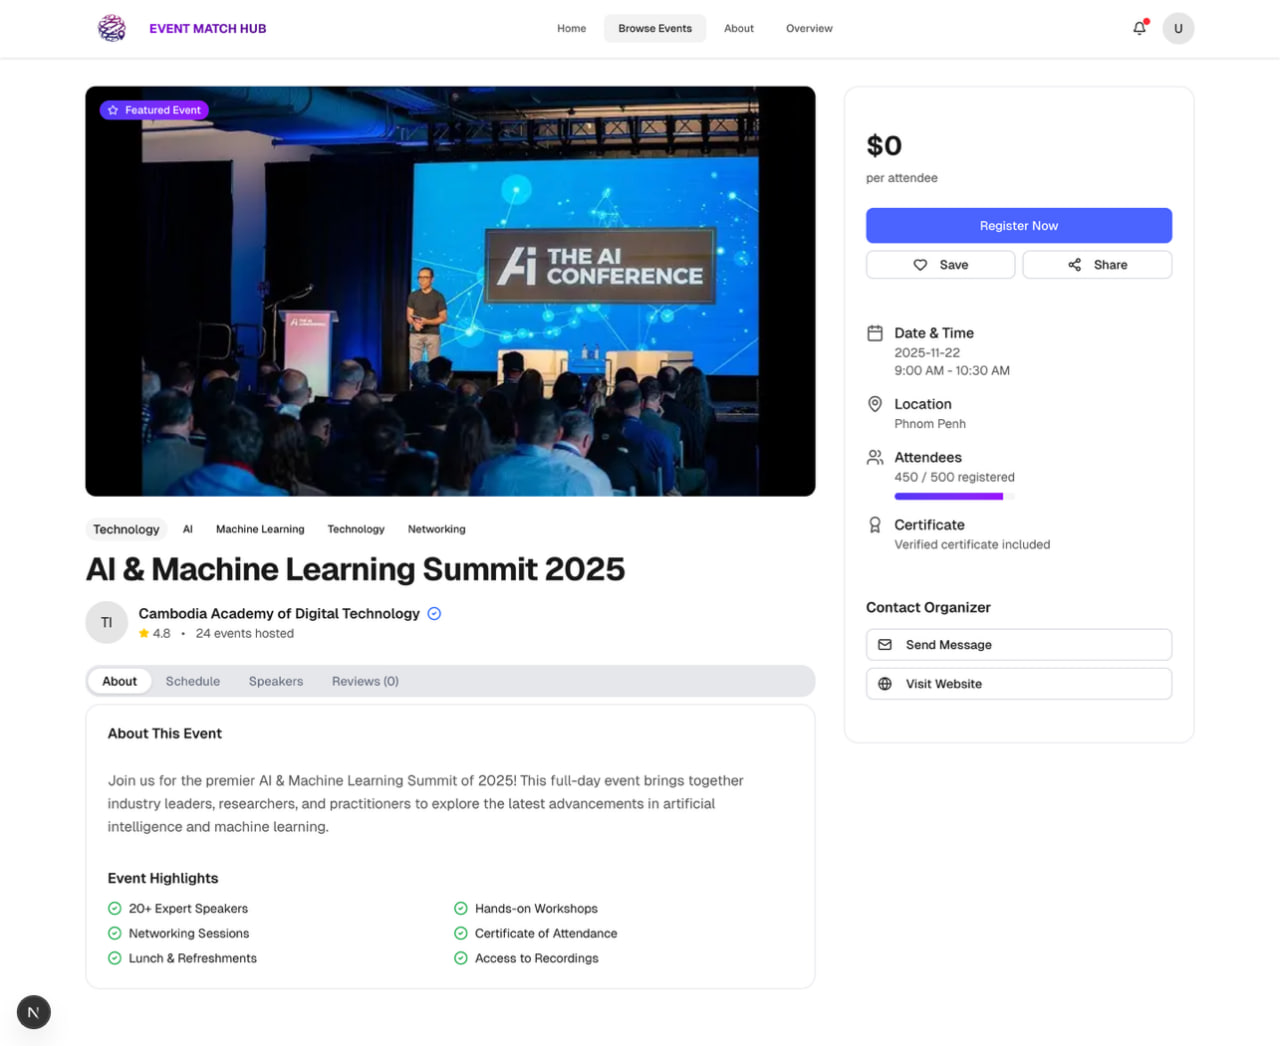
Task: Open the user avatar menu
Action: (x=1178, y=28)
